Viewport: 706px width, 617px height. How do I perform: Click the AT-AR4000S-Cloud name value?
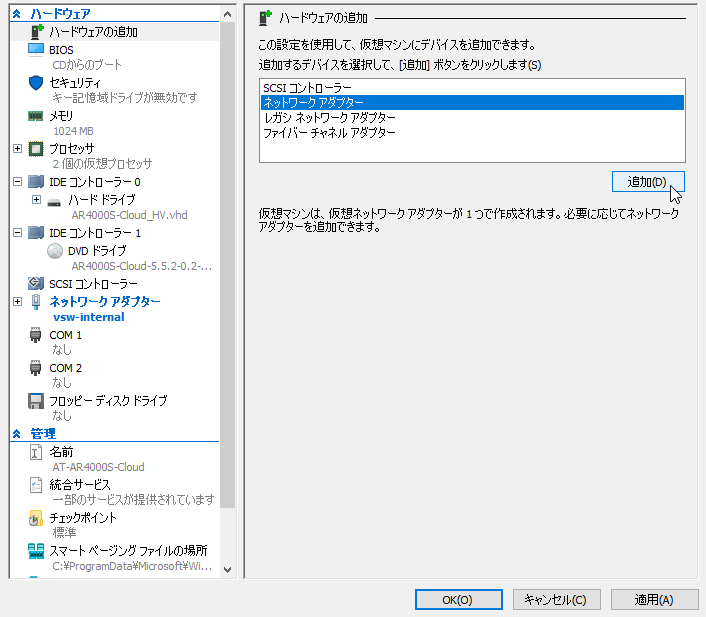99,467
